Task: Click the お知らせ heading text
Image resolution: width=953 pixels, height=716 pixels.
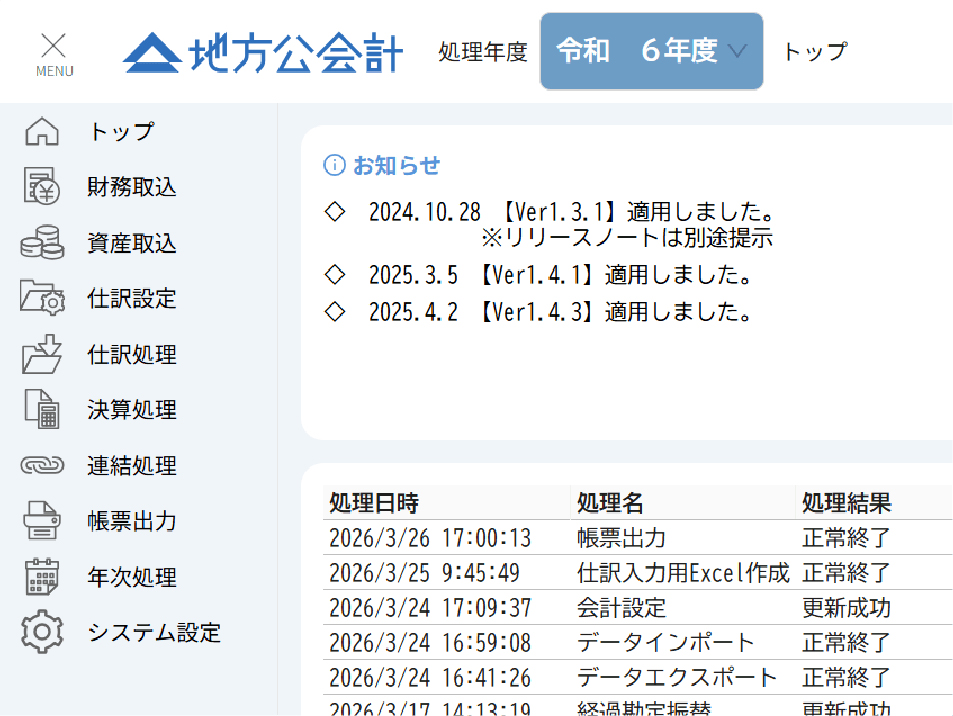Action: tap(396, 165)
